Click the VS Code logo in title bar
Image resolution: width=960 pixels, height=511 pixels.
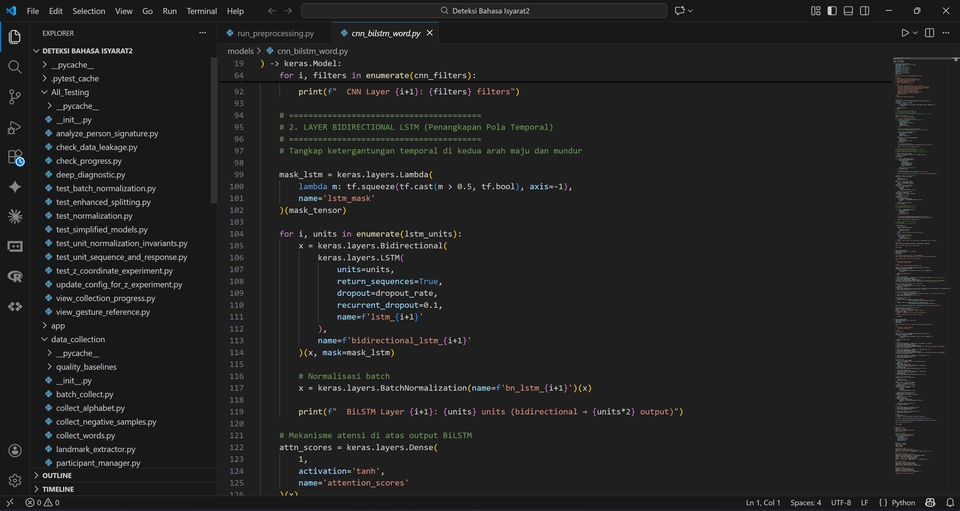(11, 11)
